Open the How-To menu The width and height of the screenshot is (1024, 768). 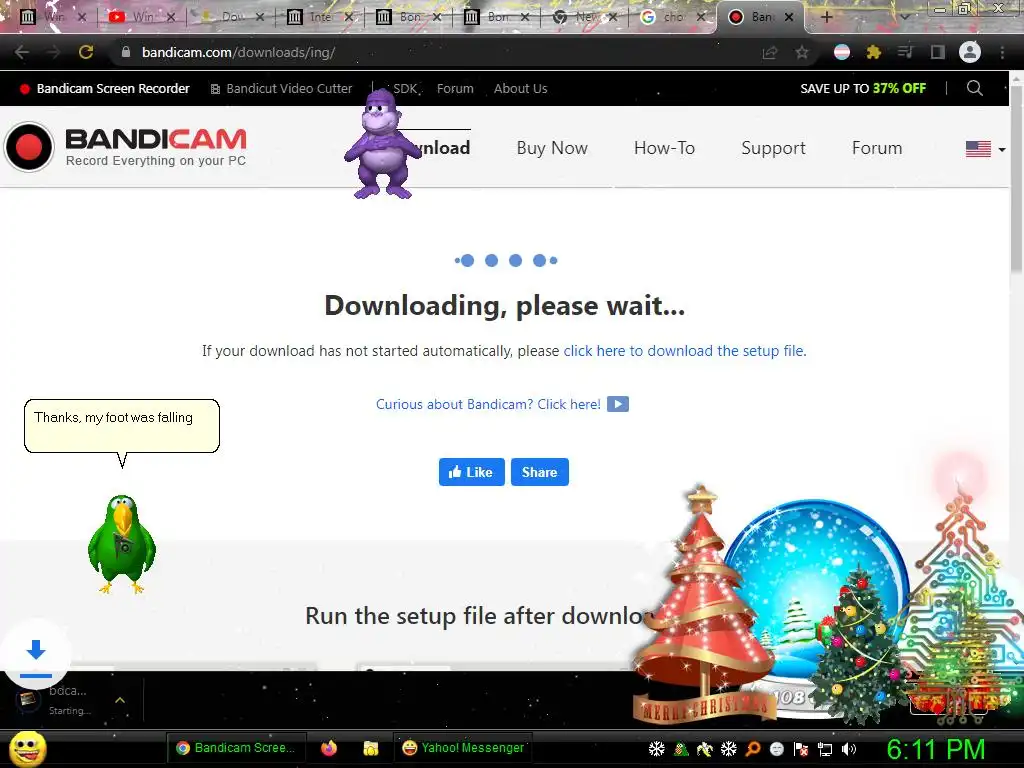coord(664,148)
